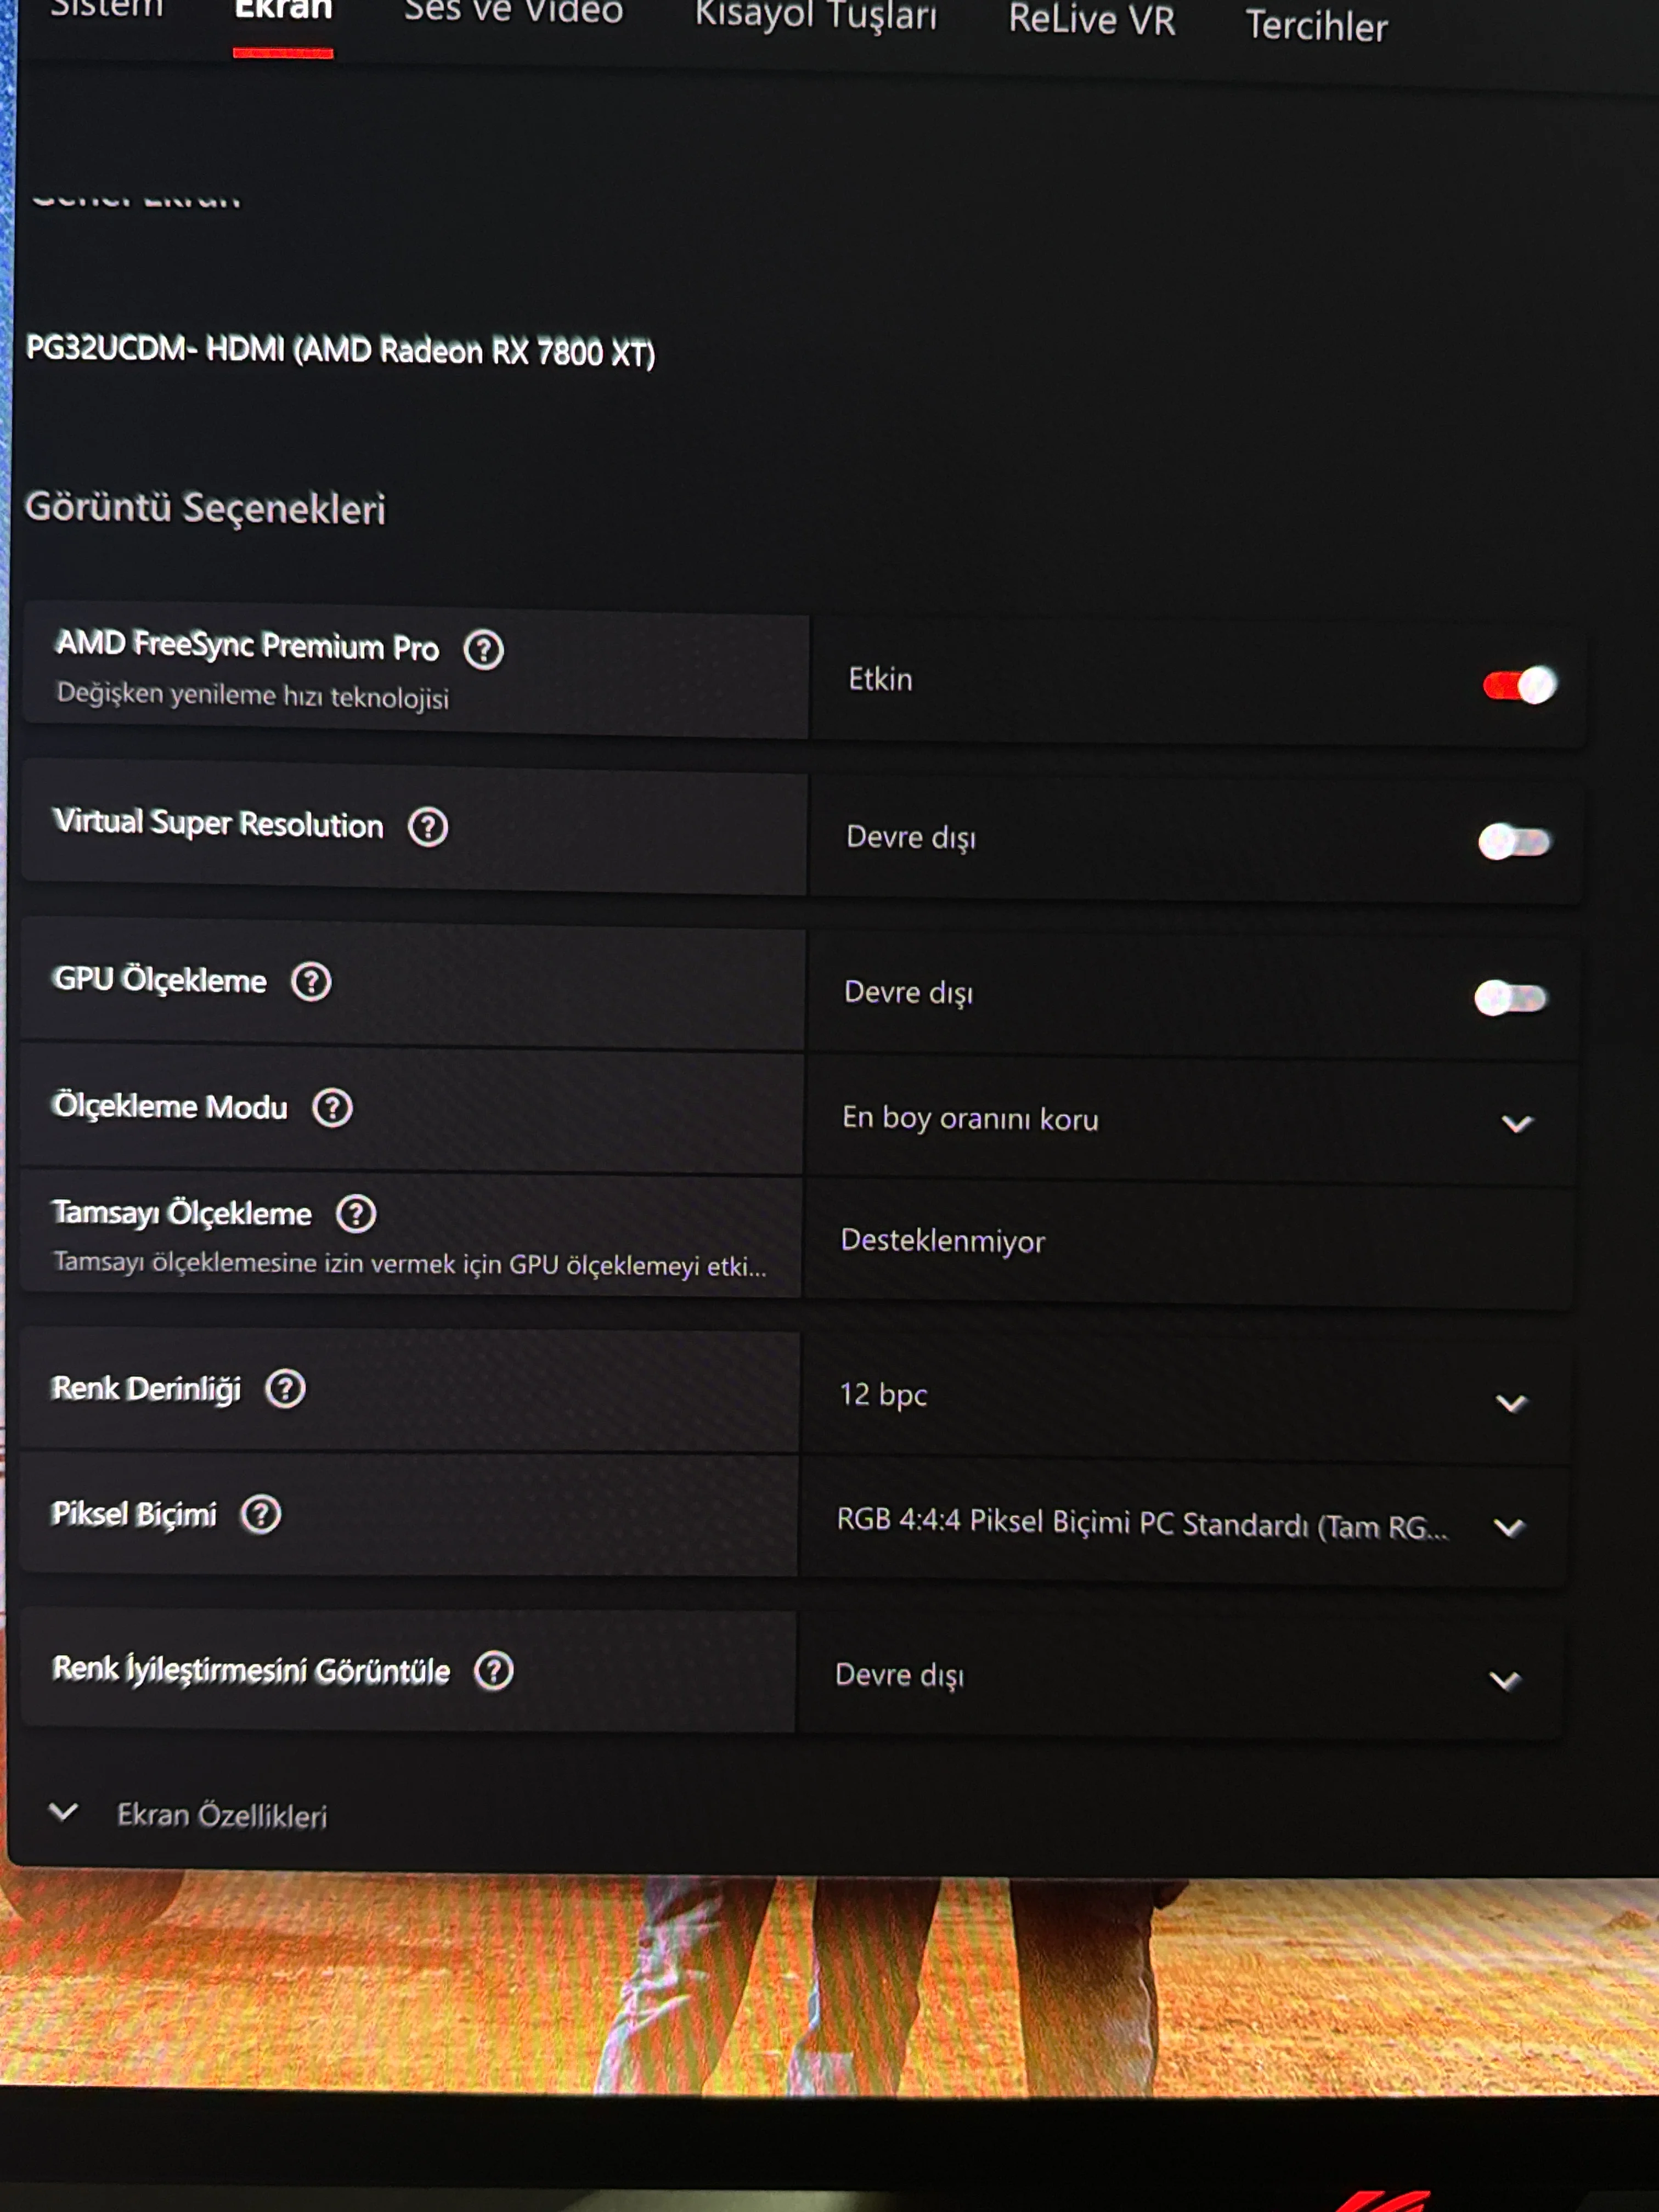The image size is (1659, 2212).
Task: Show Tamsayı Ölçekleme help tooltip icon
Action: pos(356,1214)
